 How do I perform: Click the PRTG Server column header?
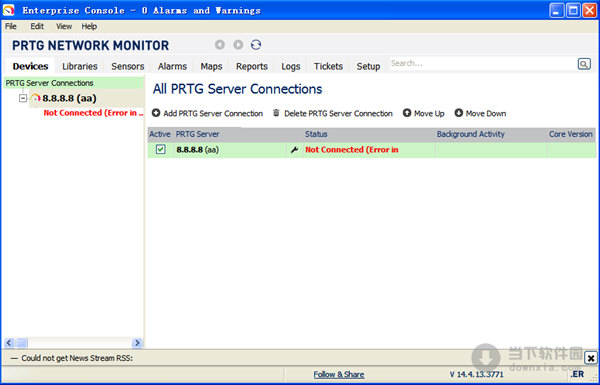pos(197,134)
